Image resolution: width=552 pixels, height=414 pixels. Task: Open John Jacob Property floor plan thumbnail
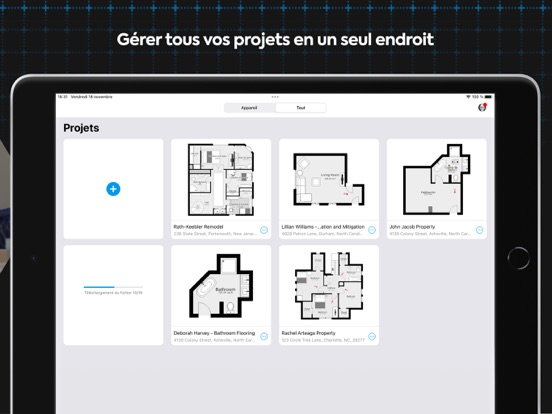(437, 180)
